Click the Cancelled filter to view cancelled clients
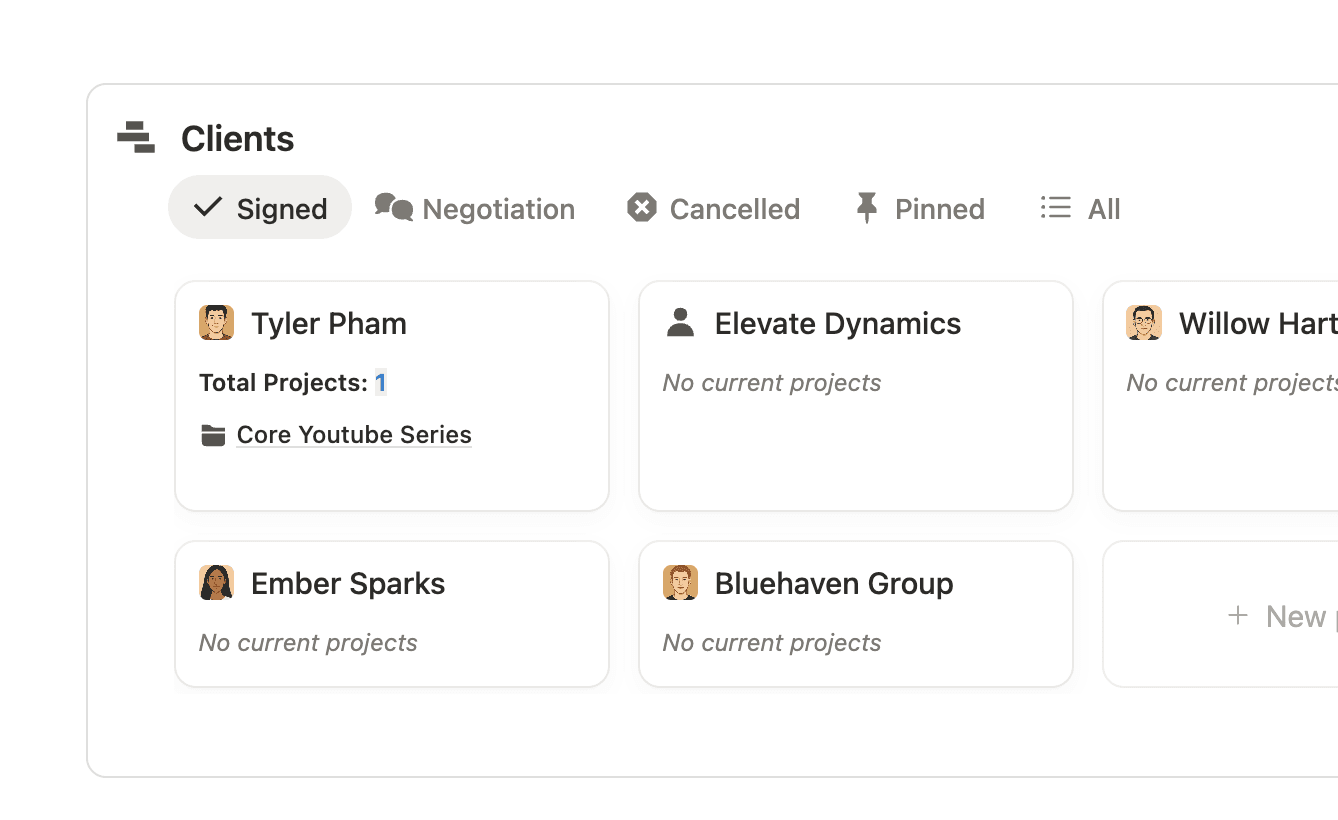 (712, 208)
